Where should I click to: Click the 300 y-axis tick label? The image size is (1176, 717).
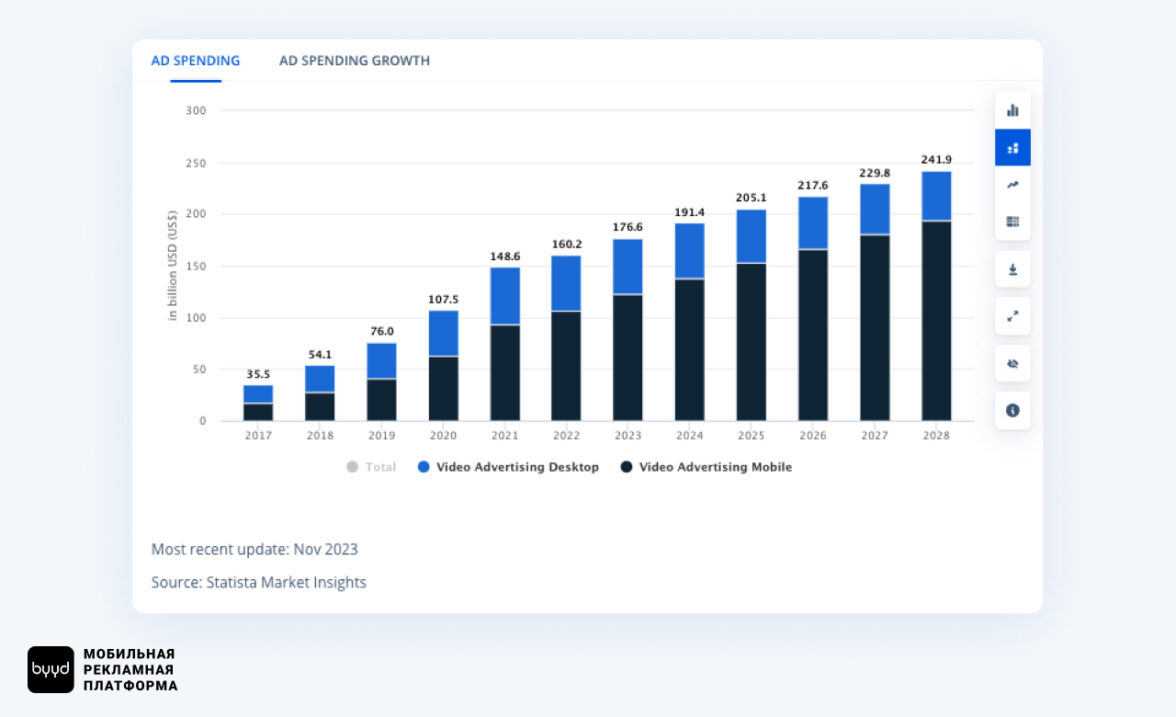coord(196,110)
